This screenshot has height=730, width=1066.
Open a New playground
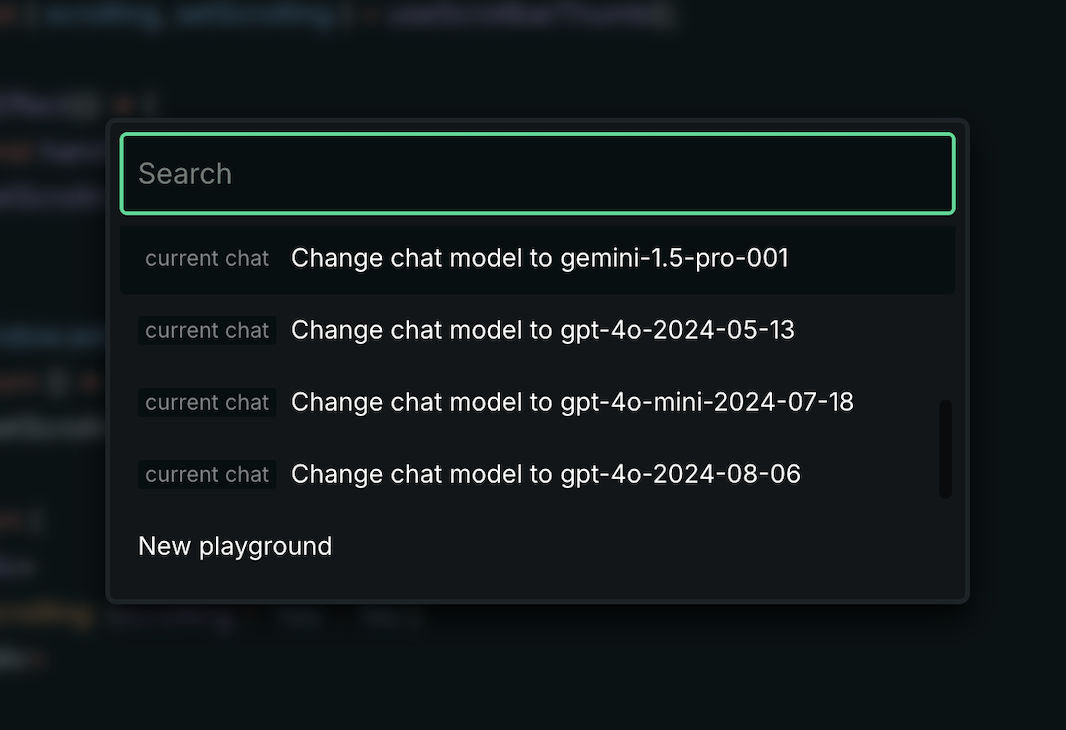tap(235, 547)
